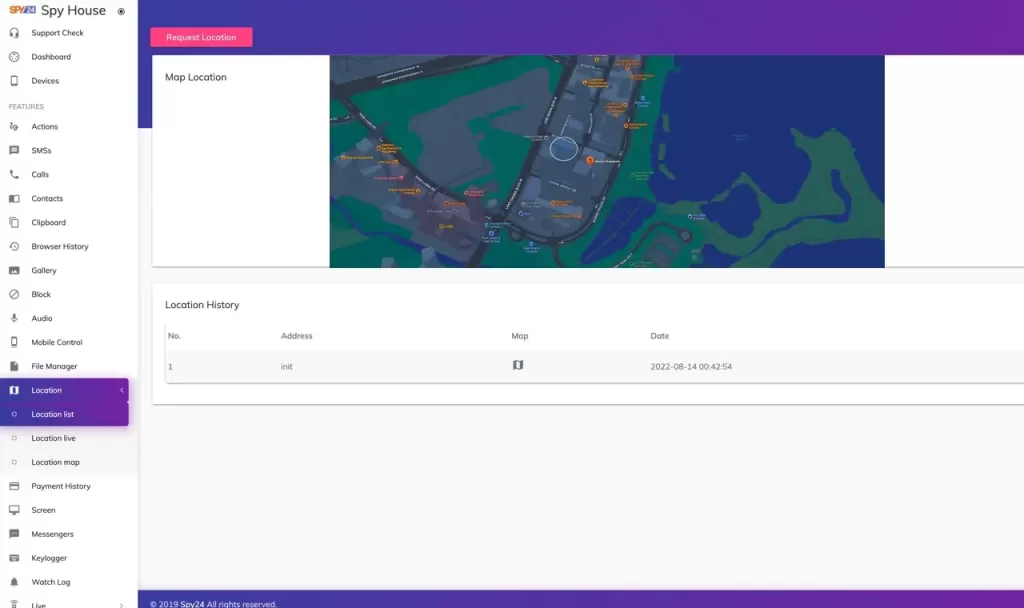Image resolution: width=1024 pixels, height=608 pixels.
Task: Open the Location list submenu item
Action: [64, 414]
